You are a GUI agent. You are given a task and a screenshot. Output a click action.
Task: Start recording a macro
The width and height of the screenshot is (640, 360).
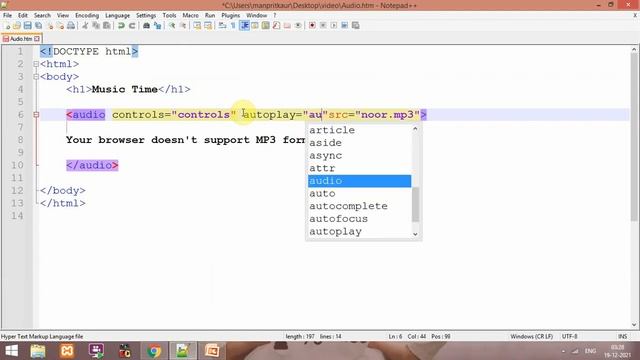tap(312, 25)
